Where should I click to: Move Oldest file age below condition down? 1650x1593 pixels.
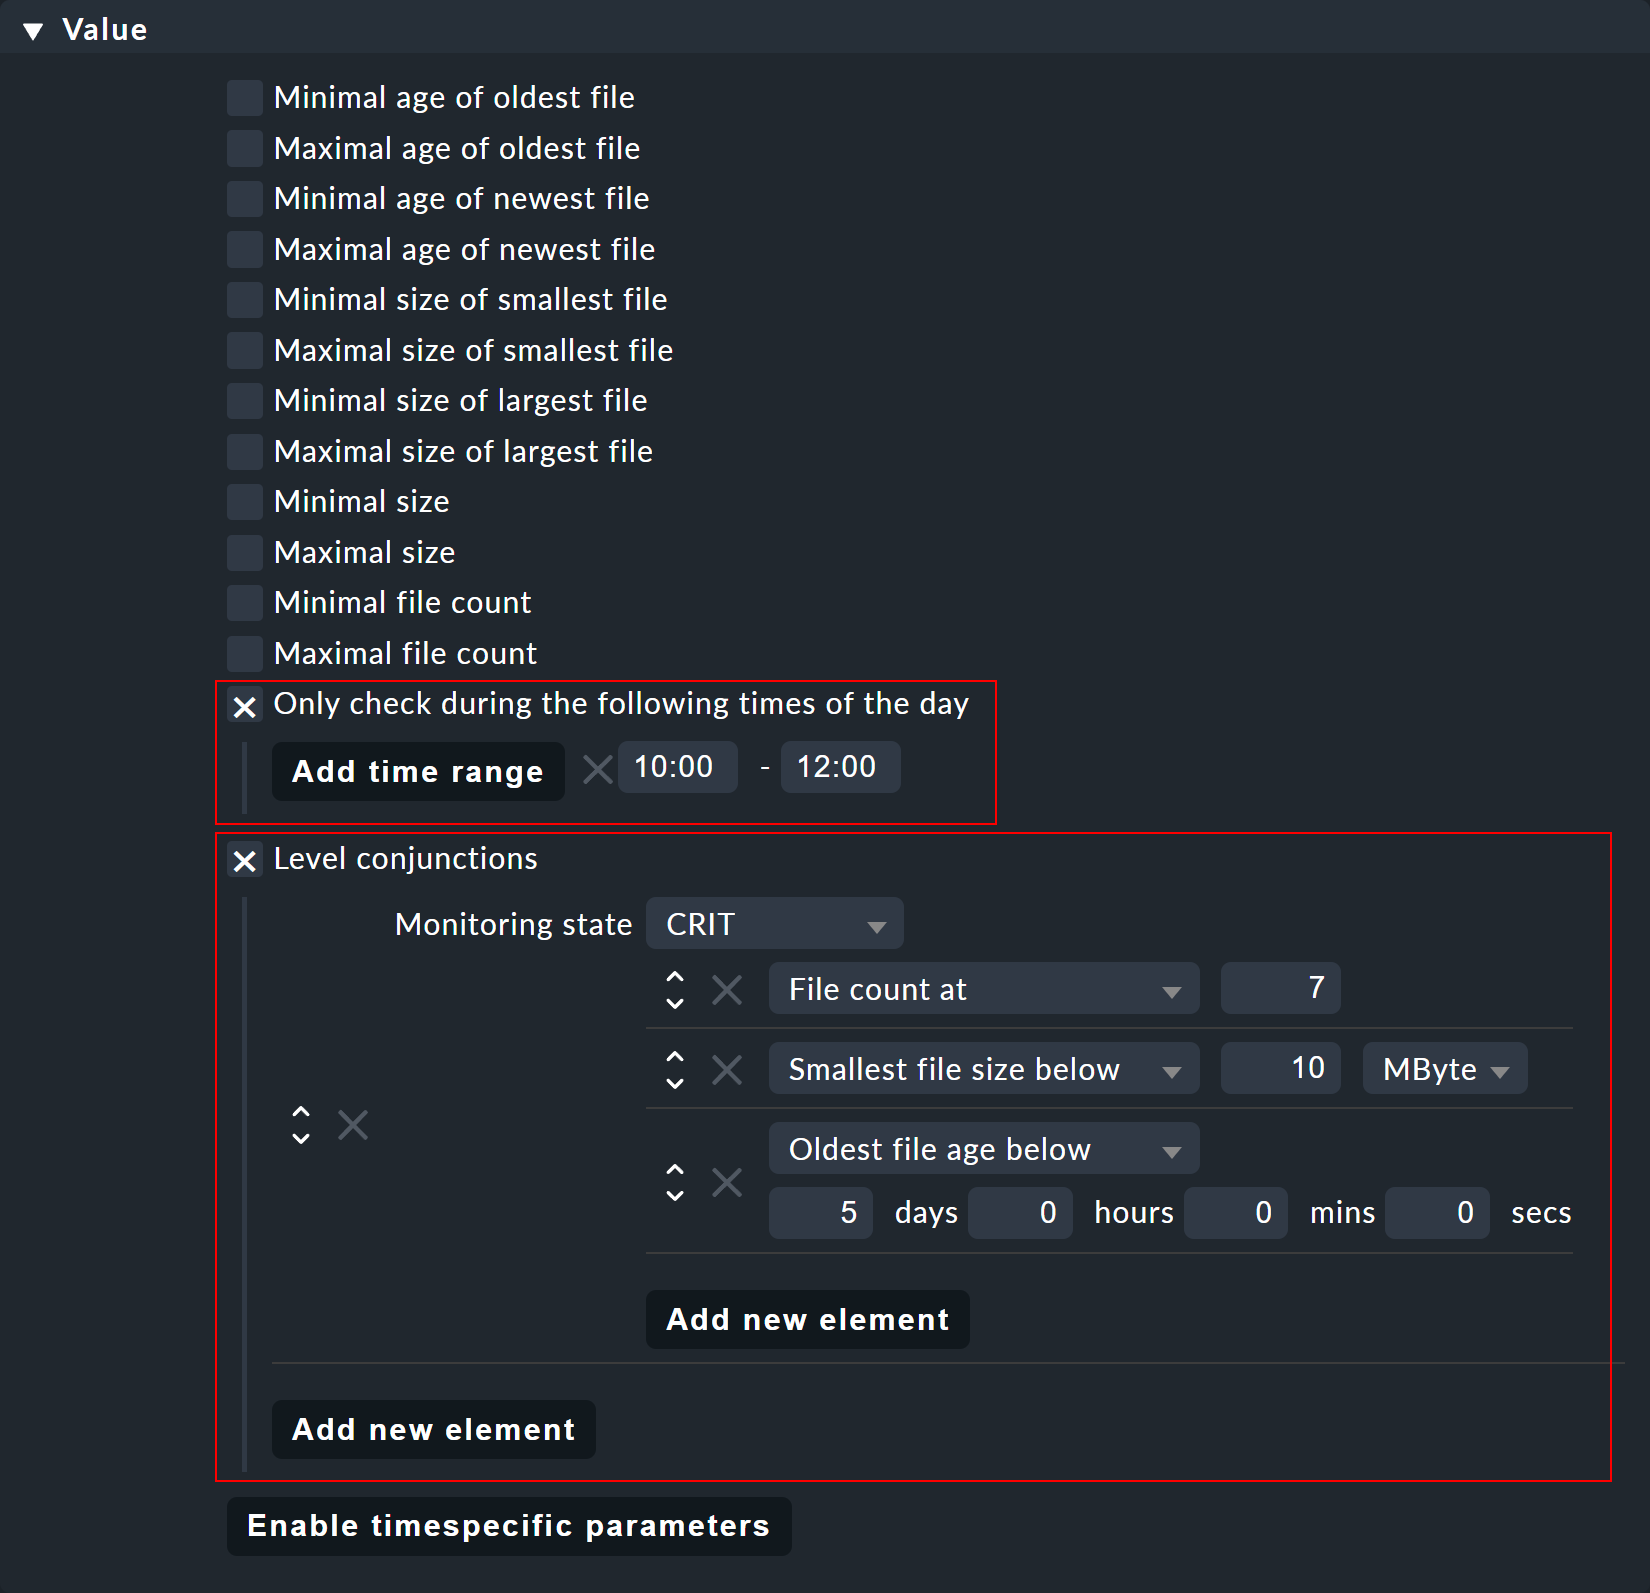[675, 1195]
